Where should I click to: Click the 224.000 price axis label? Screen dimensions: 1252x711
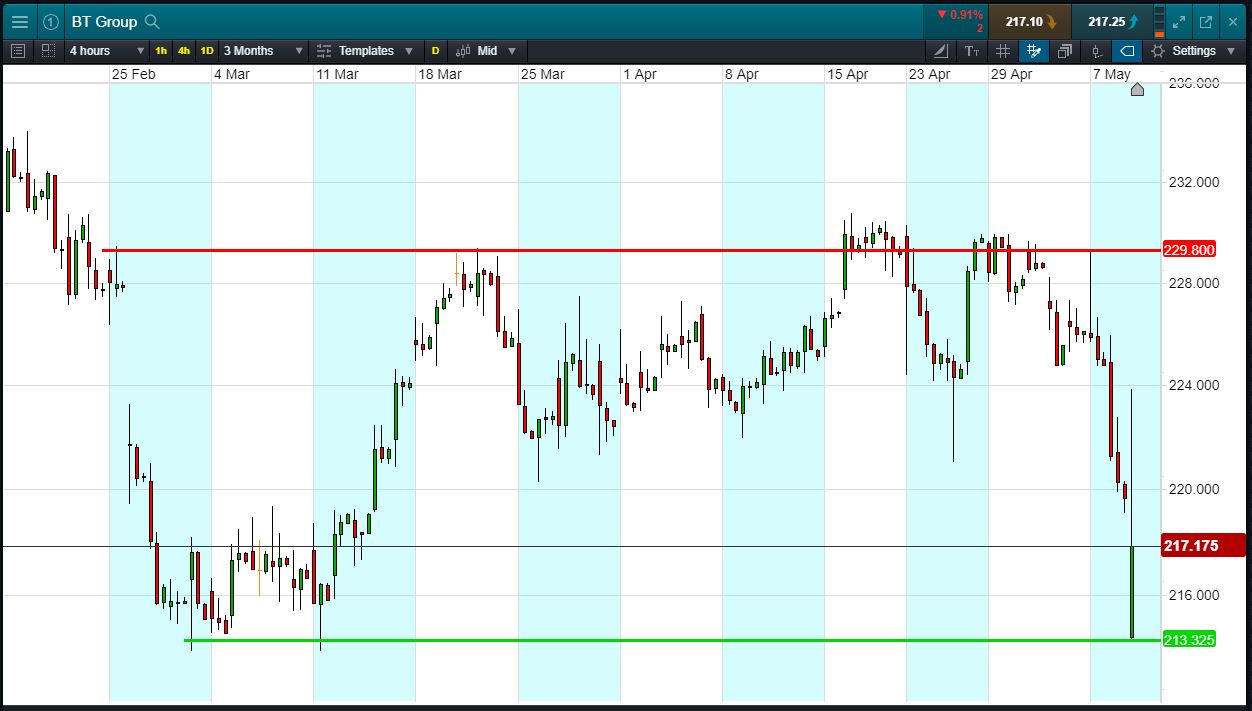tap(1194, 385)
